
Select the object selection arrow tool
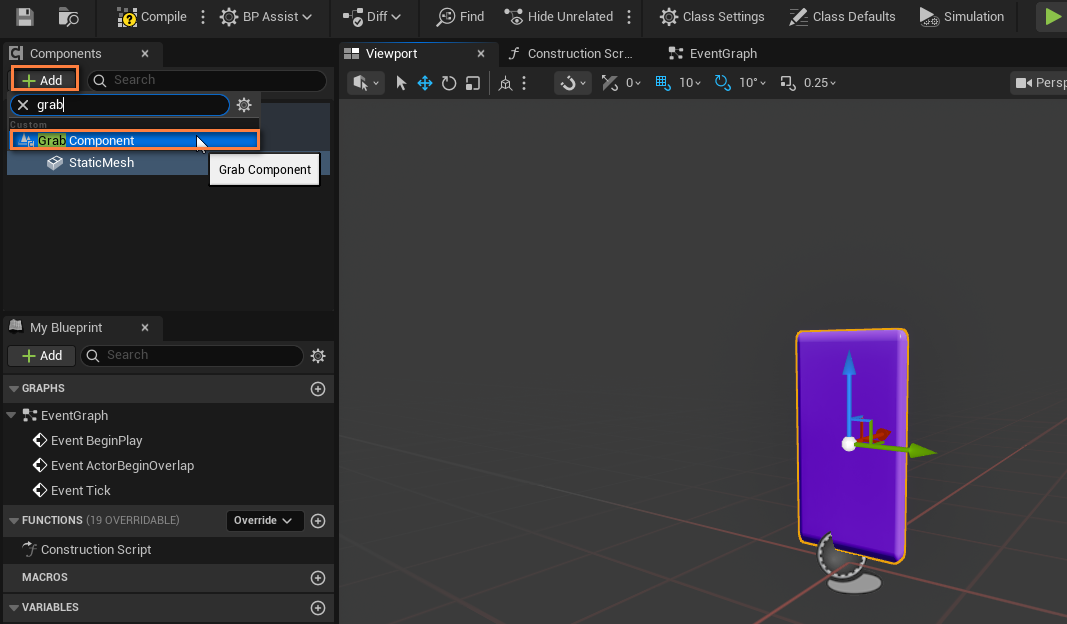[401, 82]
